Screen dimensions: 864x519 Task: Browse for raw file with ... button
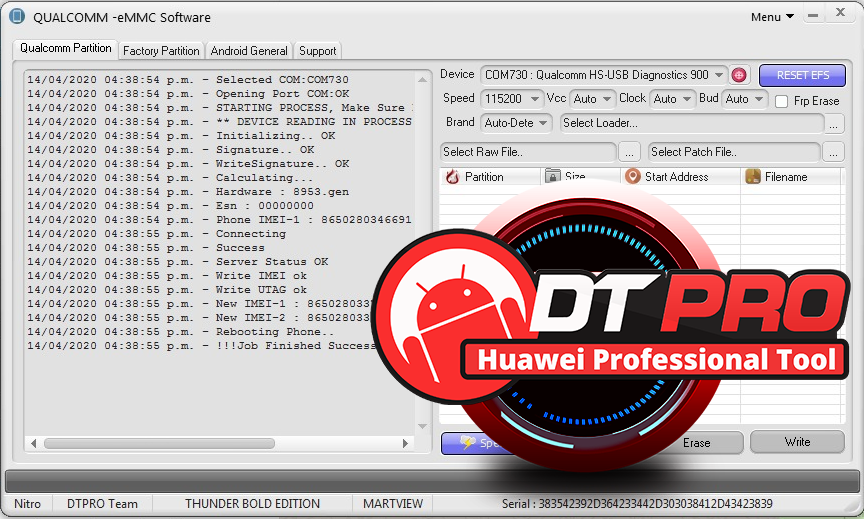(x=629, y=152)
